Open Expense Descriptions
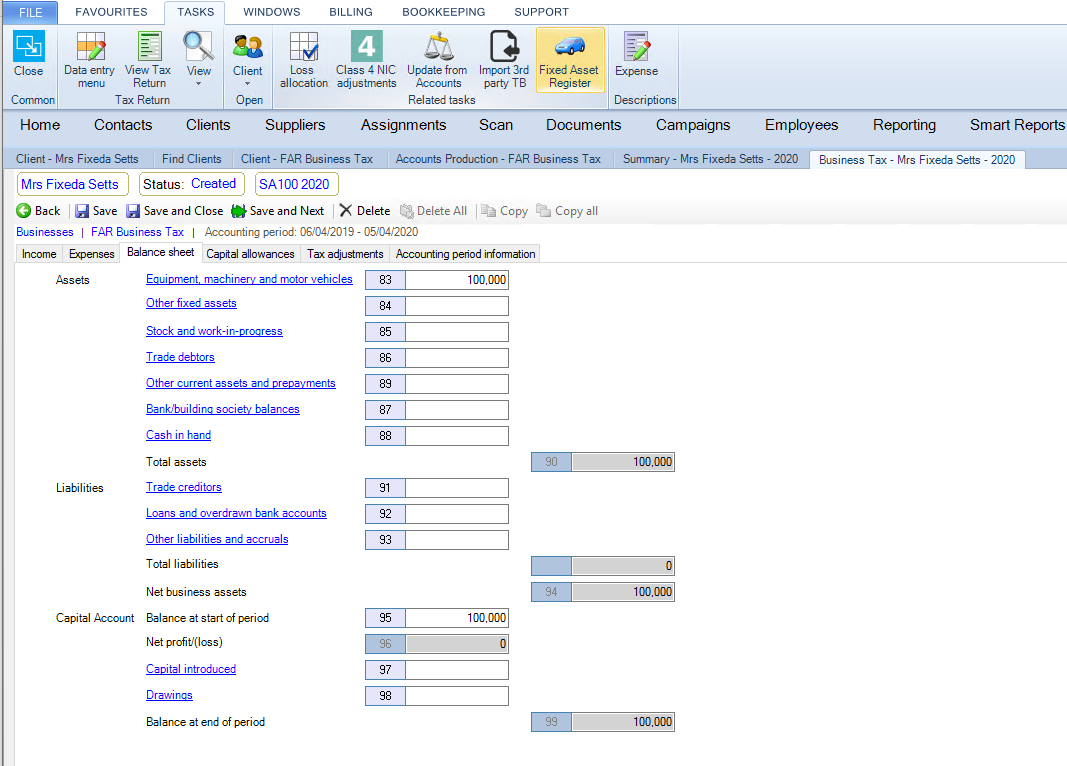Viewport: 1067px width, 766px height. (636, 54)
